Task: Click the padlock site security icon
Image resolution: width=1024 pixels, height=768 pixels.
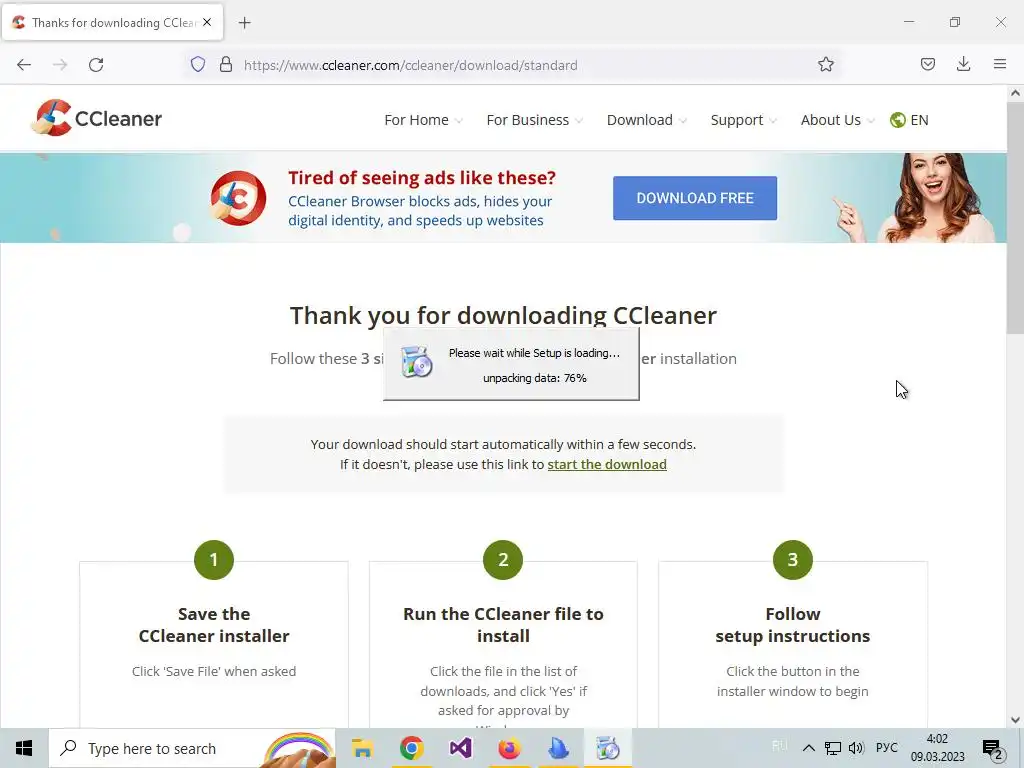Action: (x=226, y=65)
